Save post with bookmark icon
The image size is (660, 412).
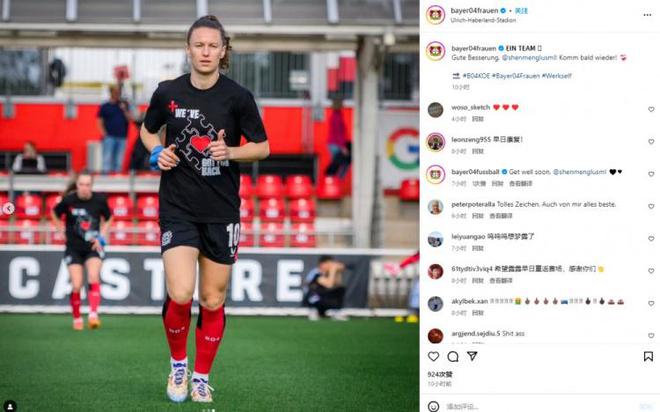click(x=648, y=356)
